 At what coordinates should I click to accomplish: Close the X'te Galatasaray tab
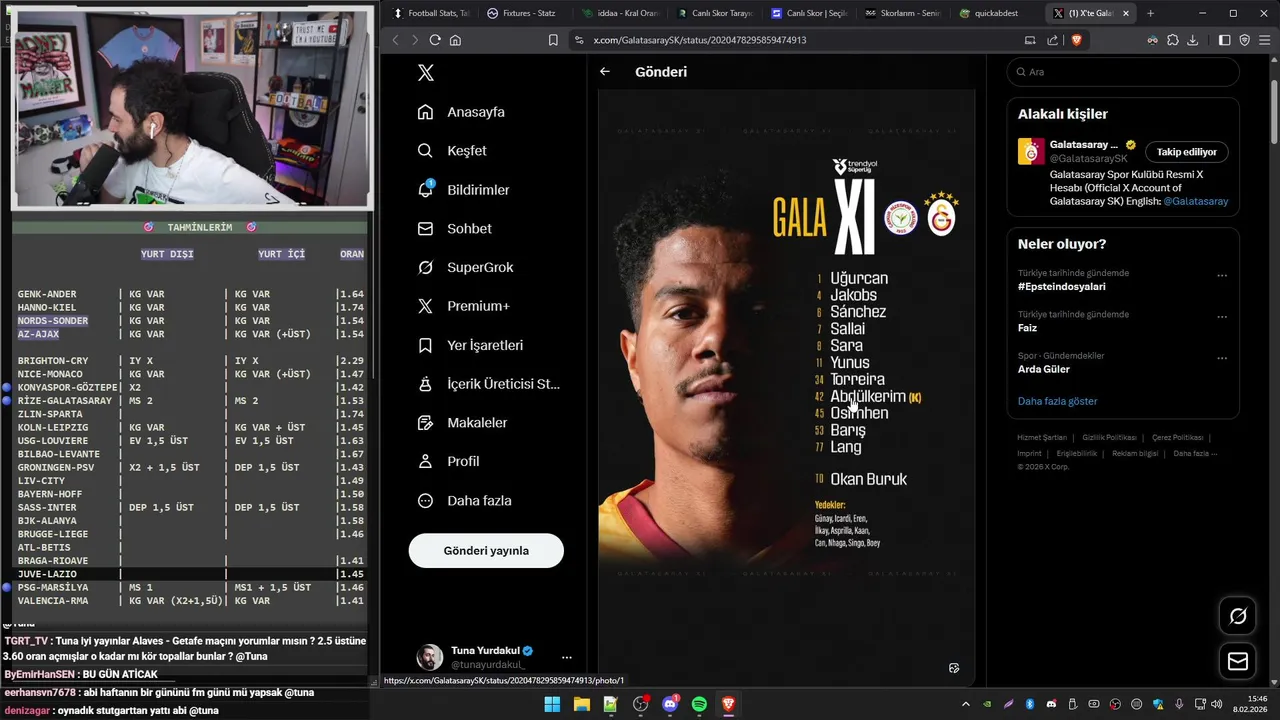tap(1127, 13)
